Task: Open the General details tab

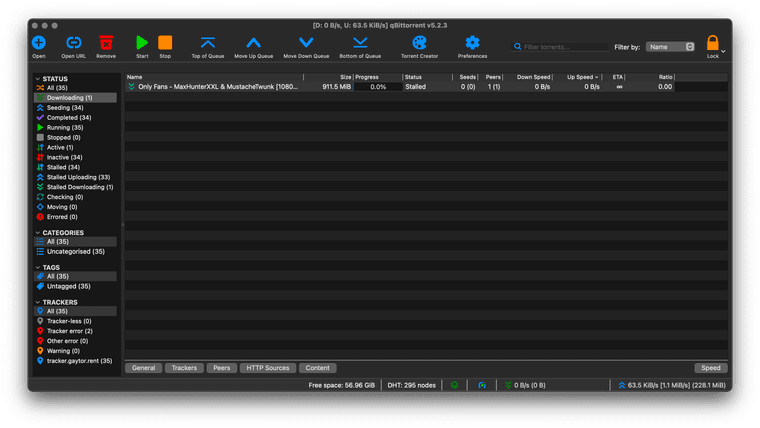Action: (143, 368)
